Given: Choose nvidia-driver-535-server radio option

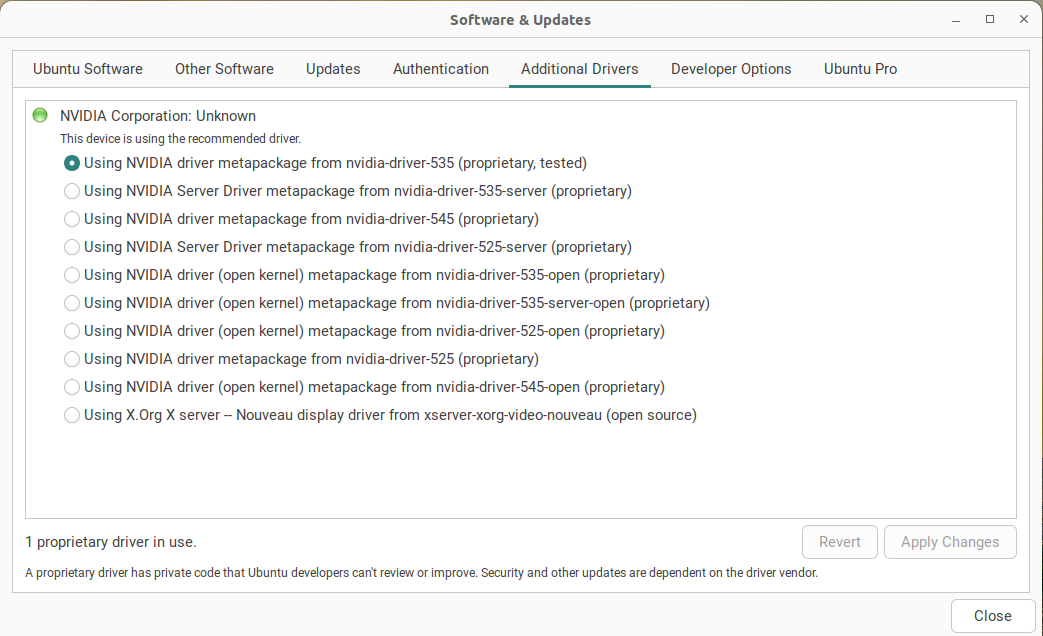Looking at the screenshot, I should click(x=72, y=191).
